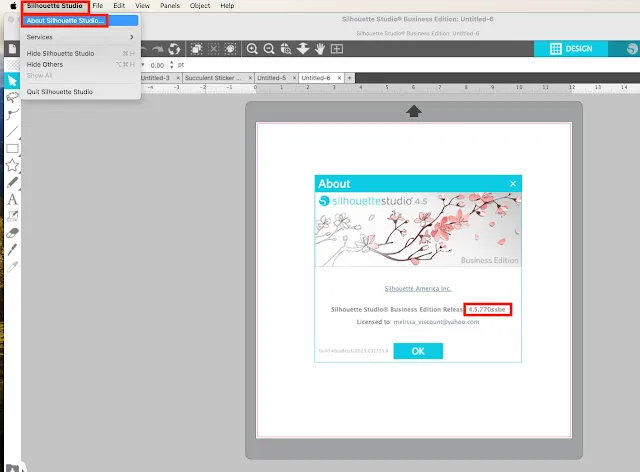Open the Panels menu
The image size is (640, 472).
point(170,6)
